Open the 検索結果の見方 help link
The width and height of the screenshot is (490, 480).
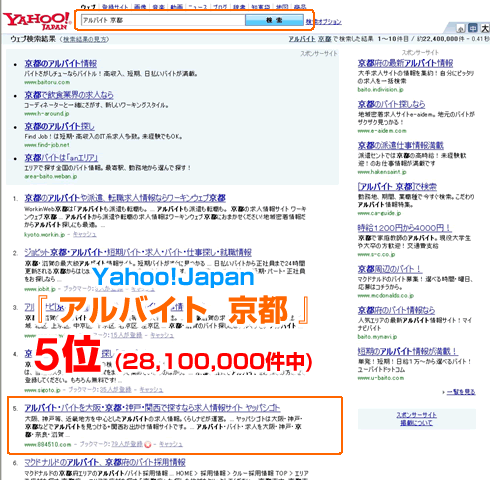85,39
